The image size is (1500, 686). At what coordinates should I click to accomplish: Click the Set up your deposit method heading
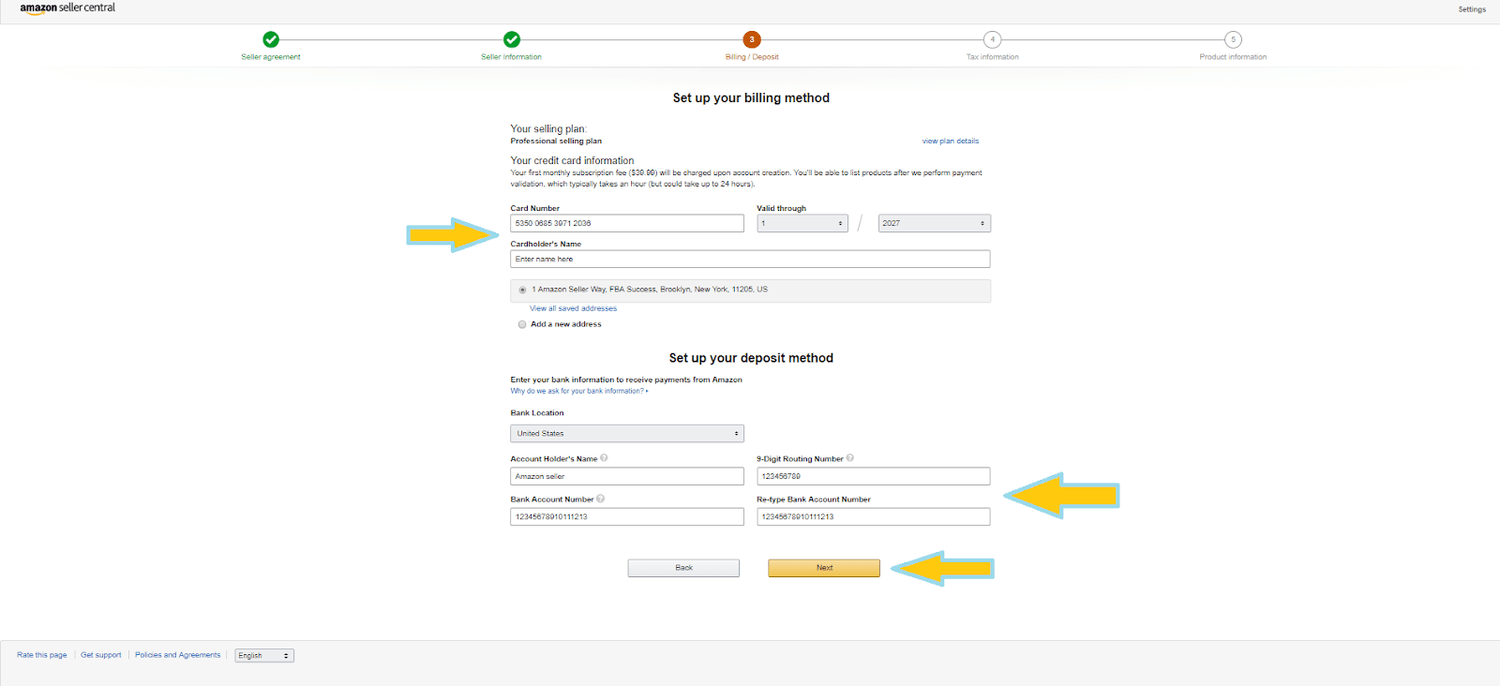point(751,358)
